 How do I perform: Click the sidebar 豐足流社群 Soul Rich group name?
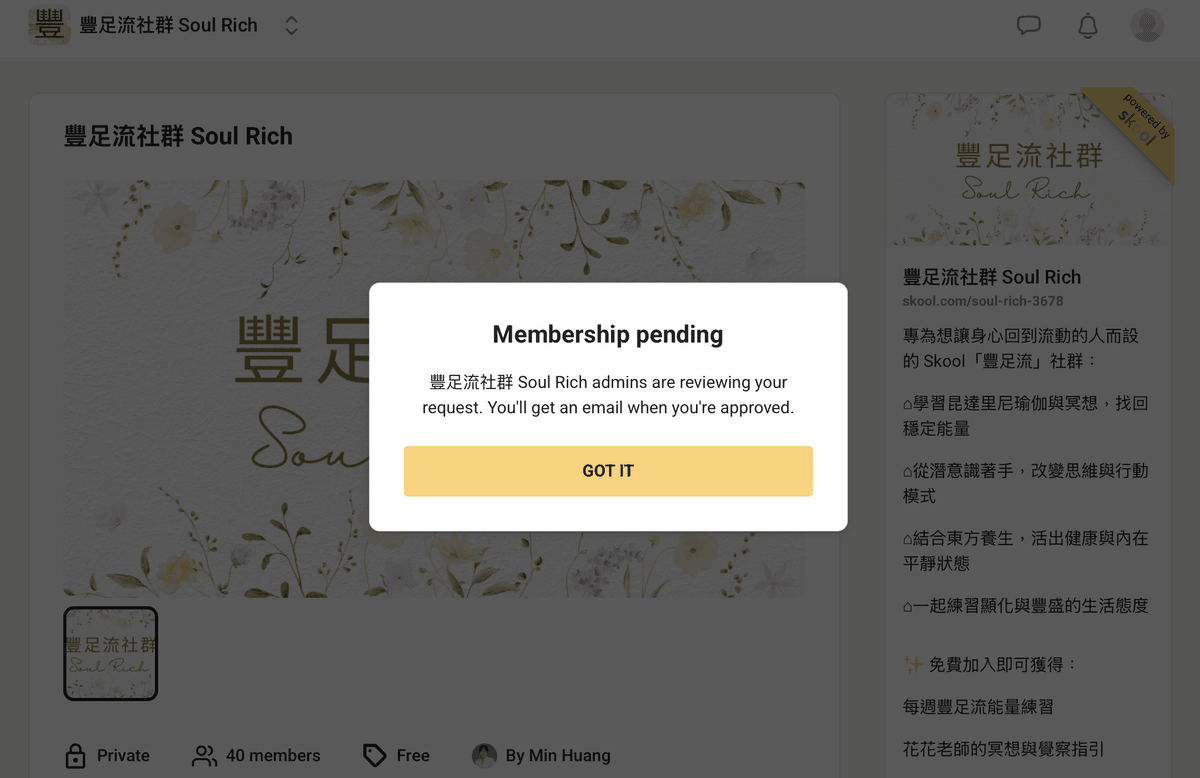[x=992, y=277]
